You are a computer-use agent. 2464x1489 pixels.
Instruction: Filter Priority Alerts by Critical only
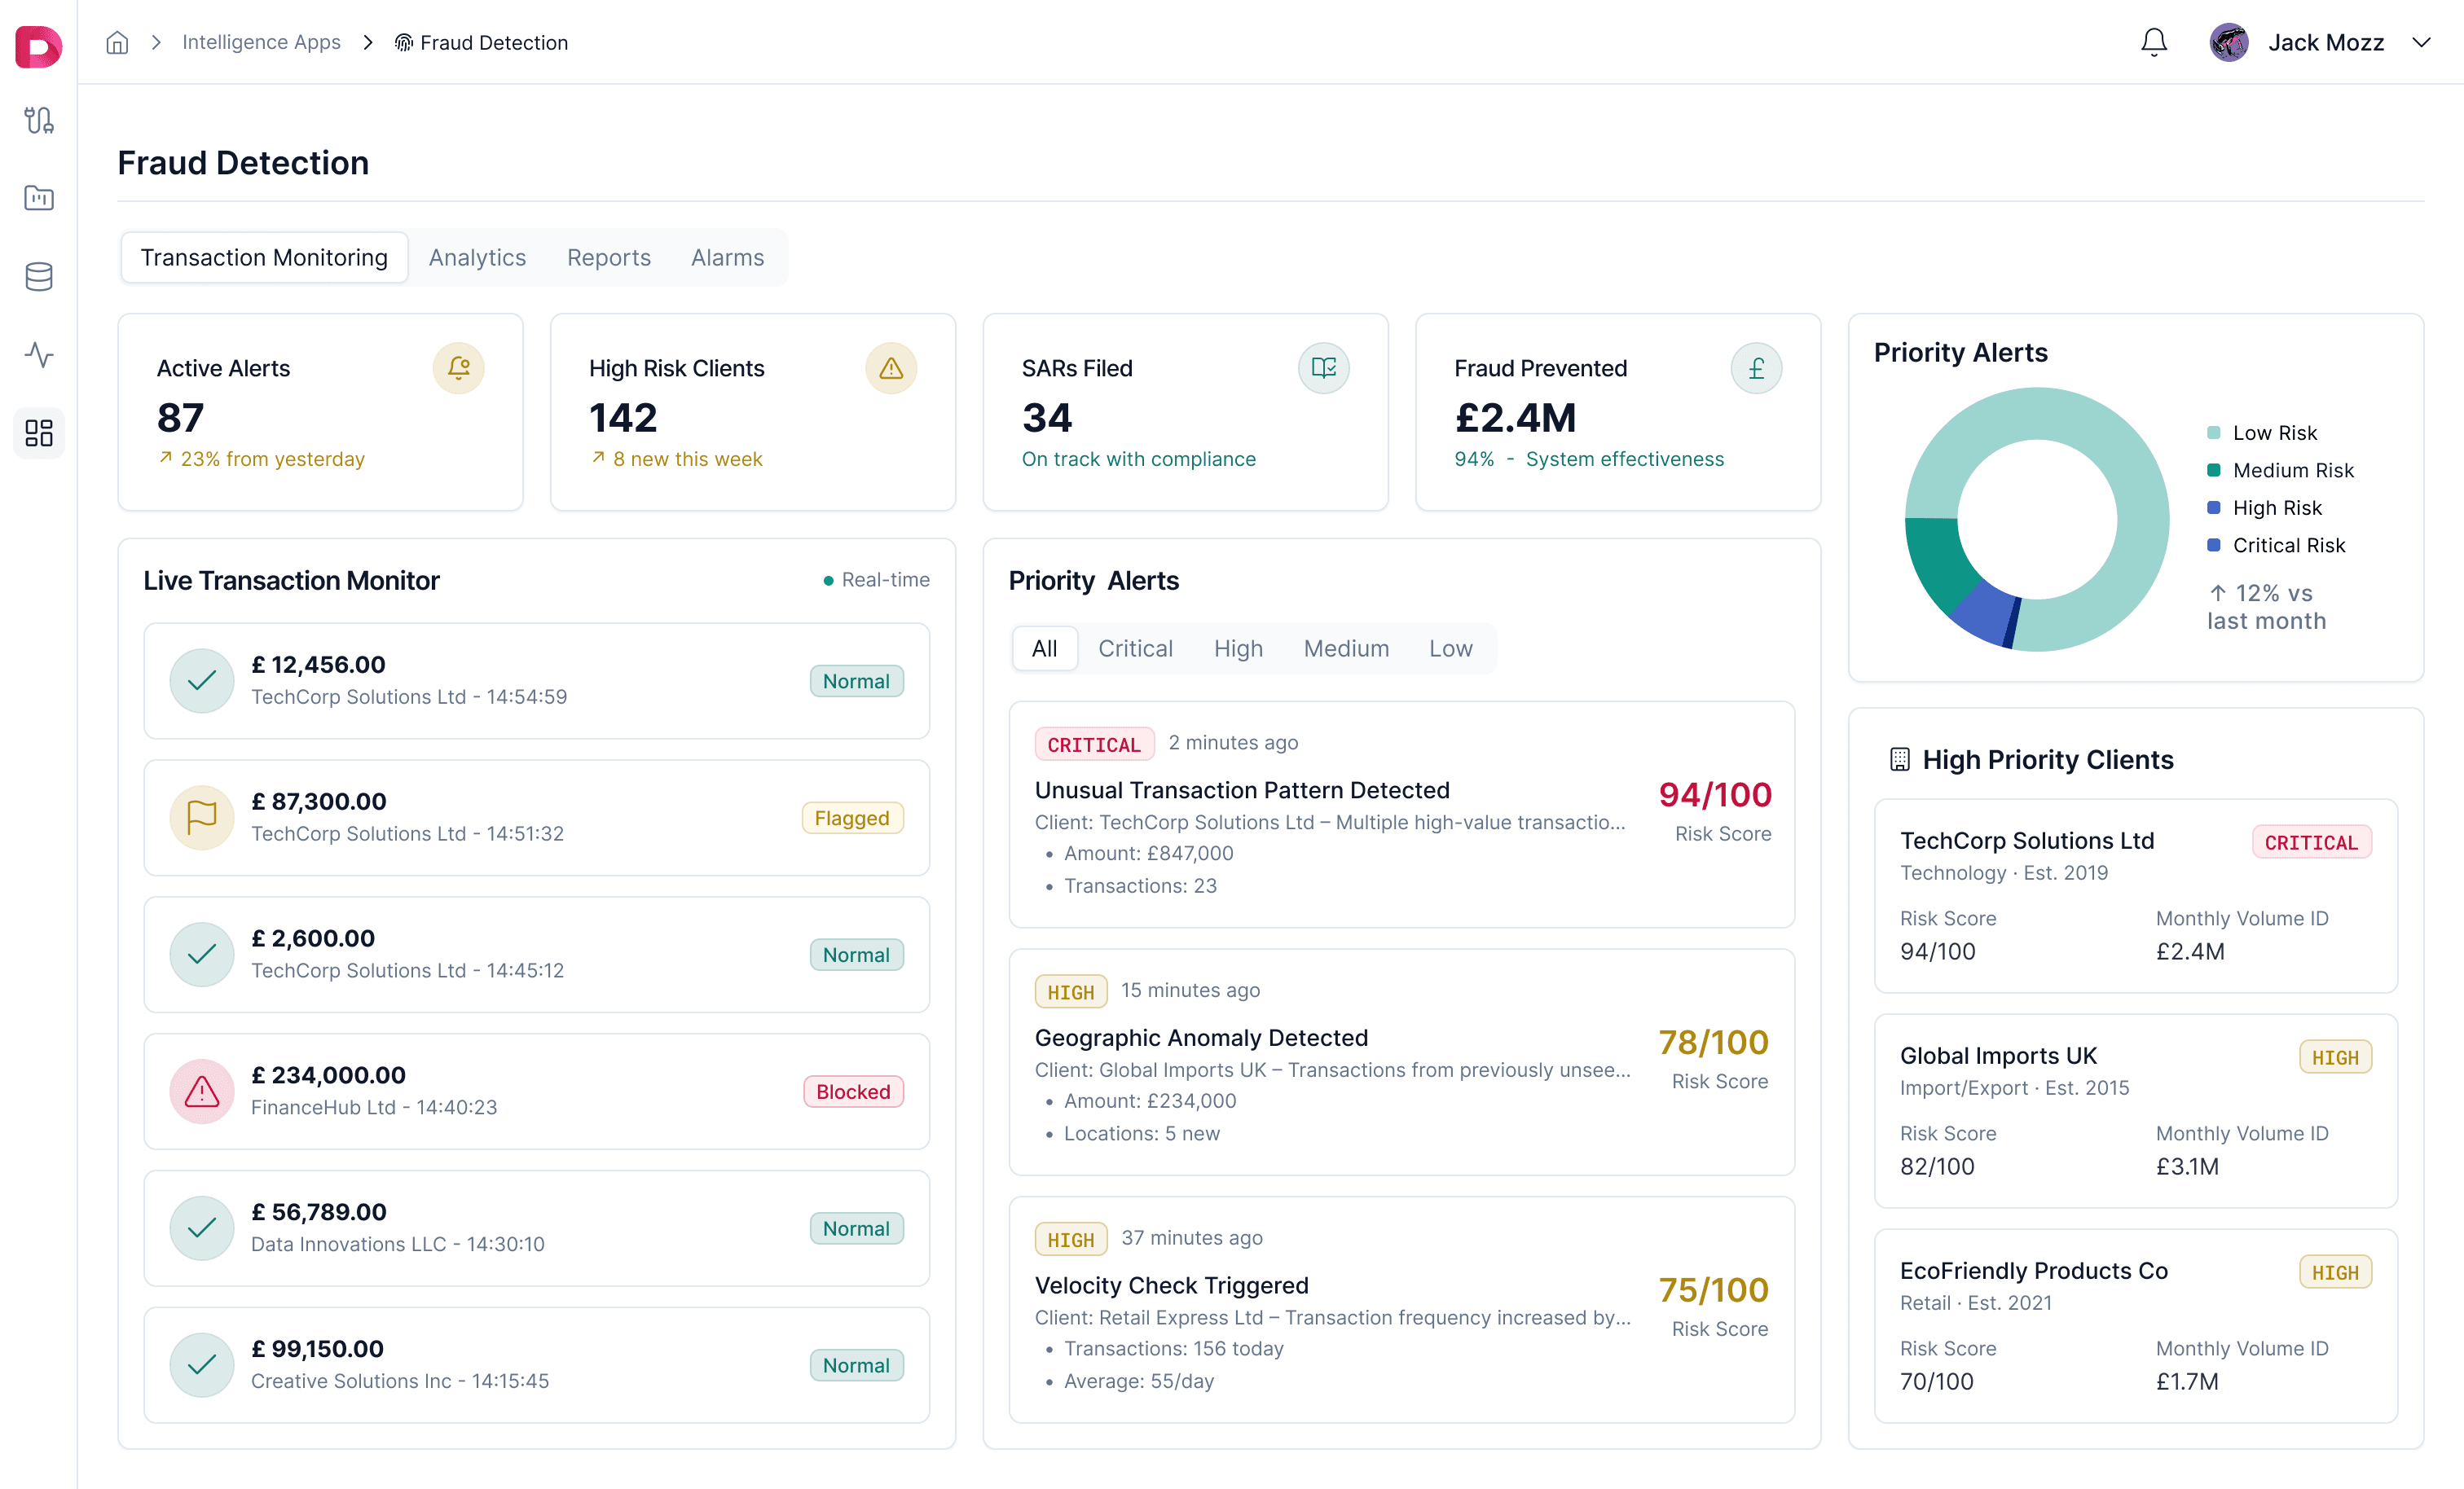(x=1135, y=648)
